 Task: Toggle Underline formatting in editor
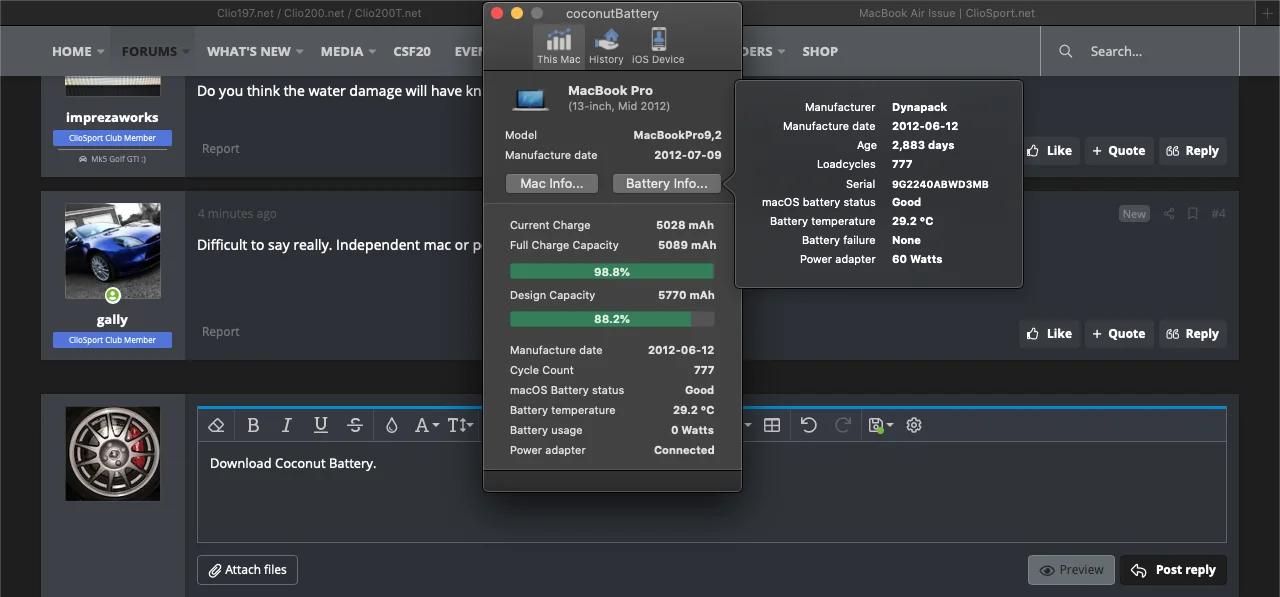[321, 425]
